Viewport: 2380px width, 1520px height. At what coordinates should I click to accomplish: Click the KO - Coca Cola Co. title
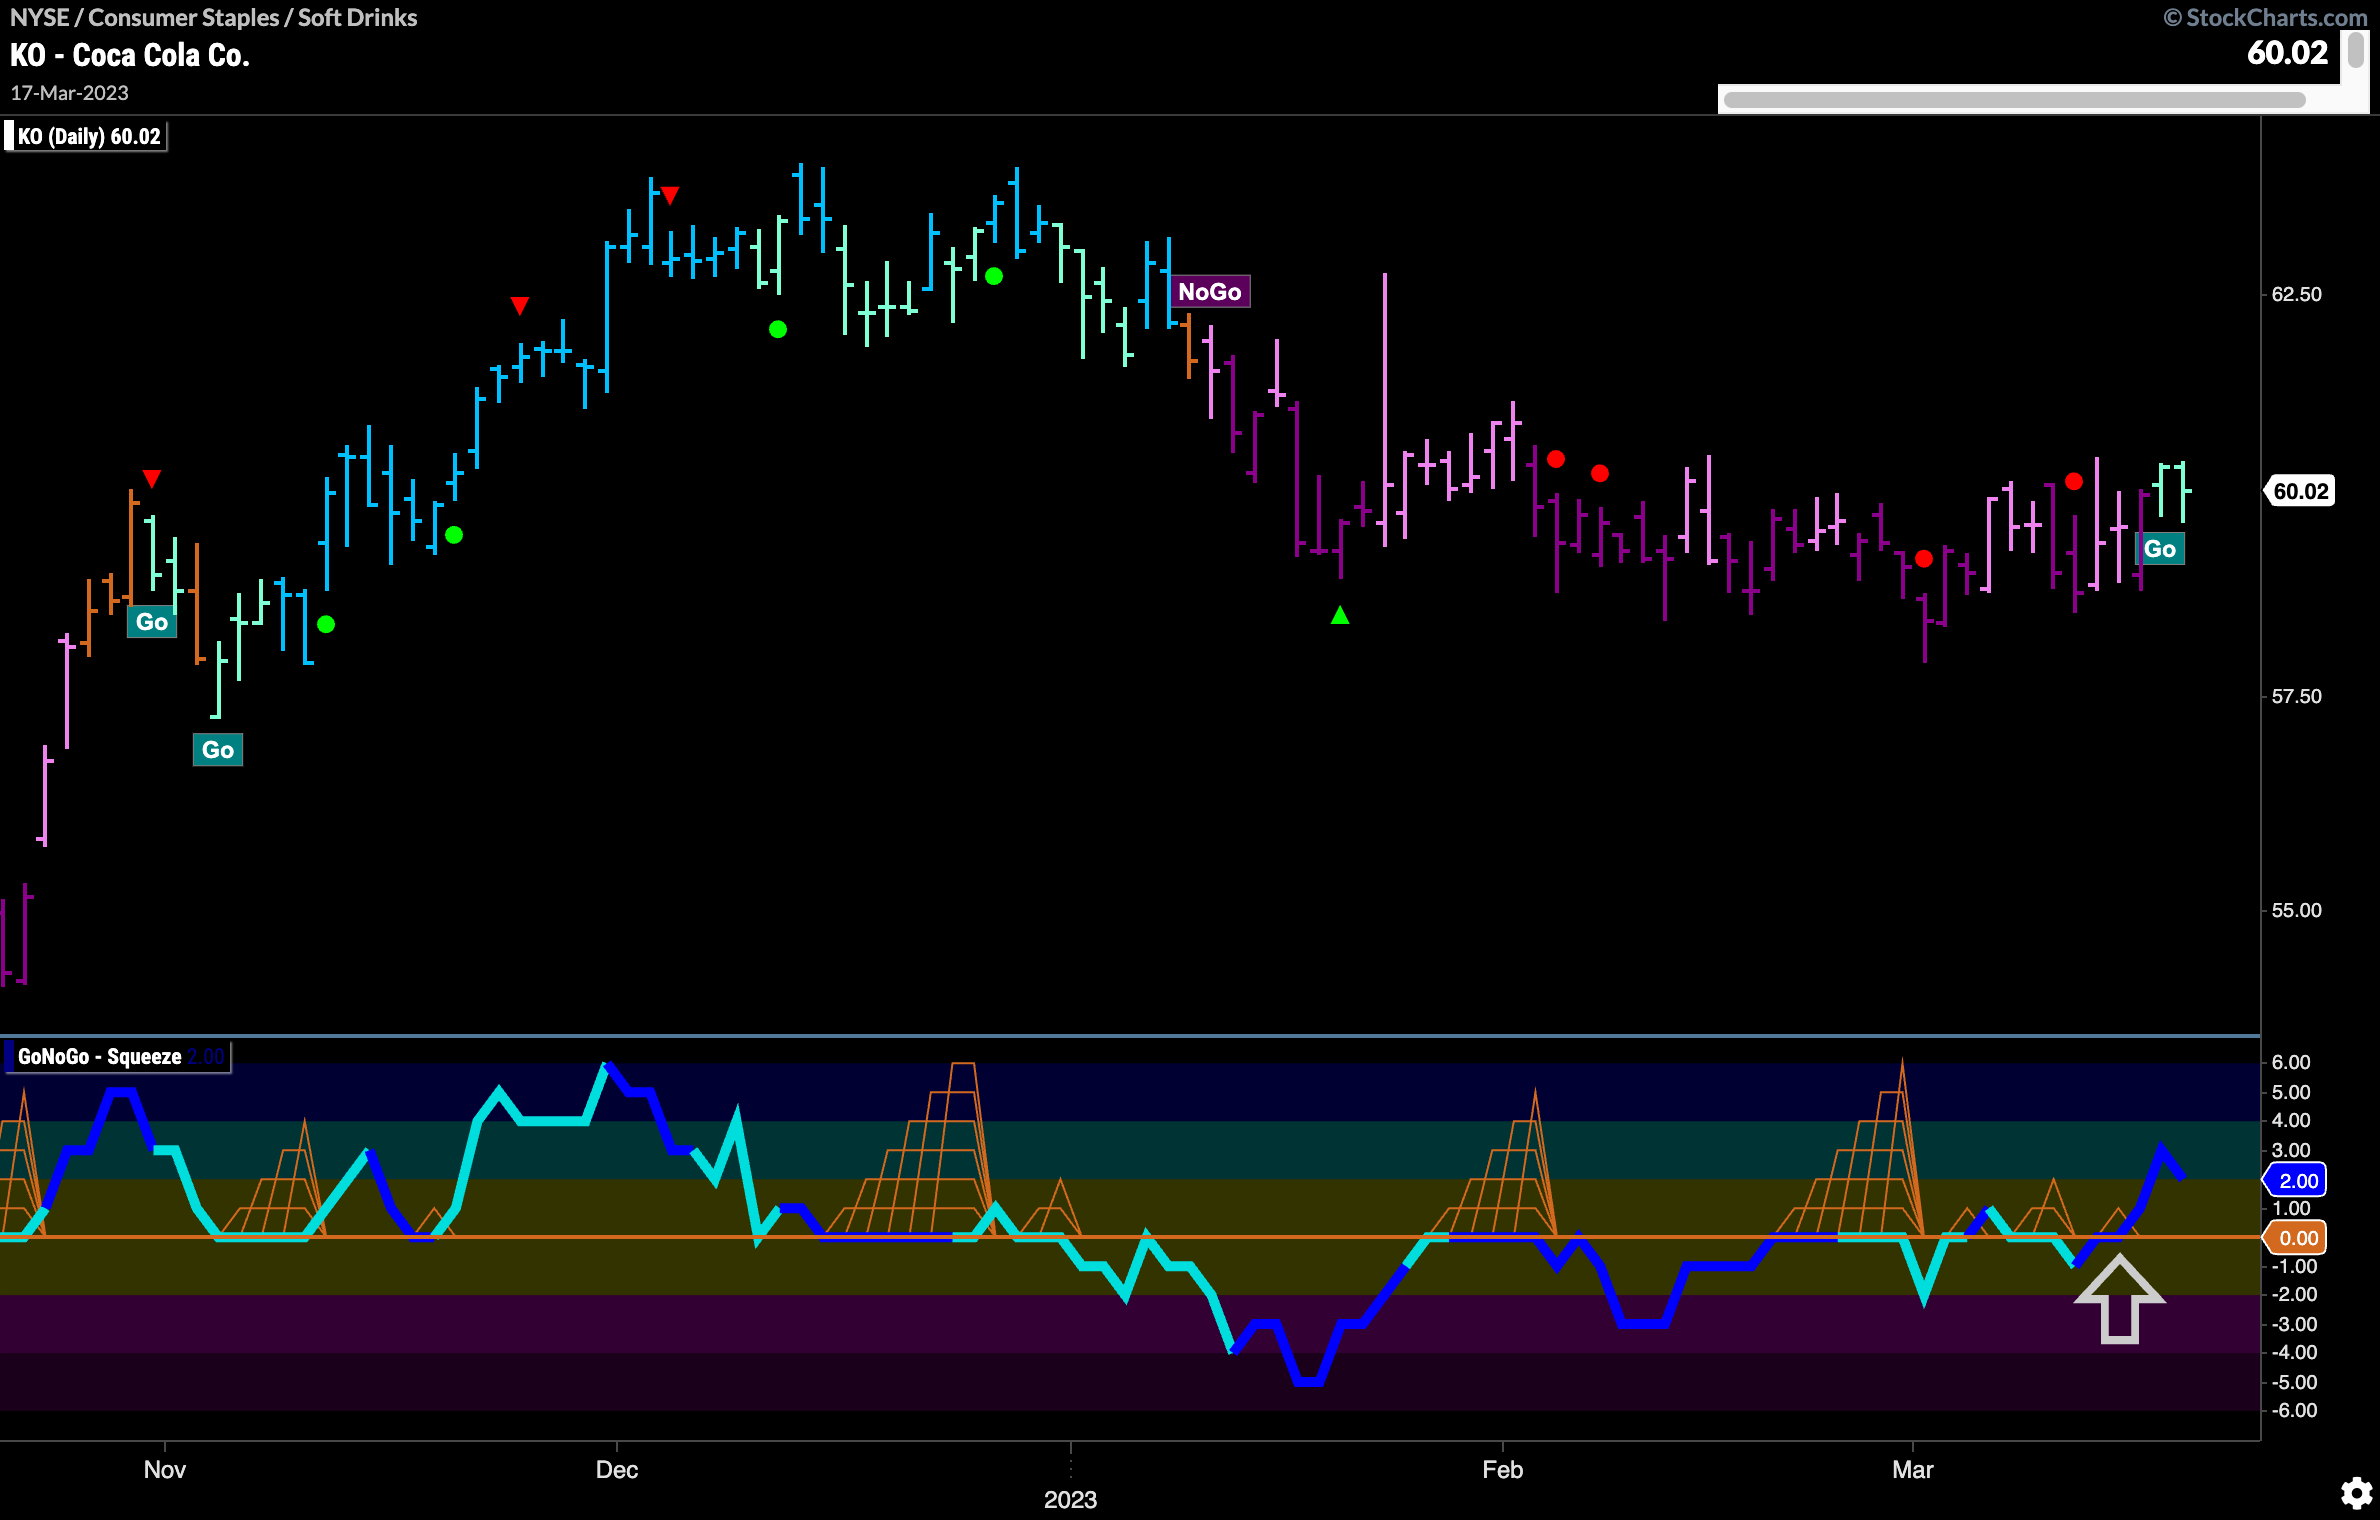[x=130, y=55]
